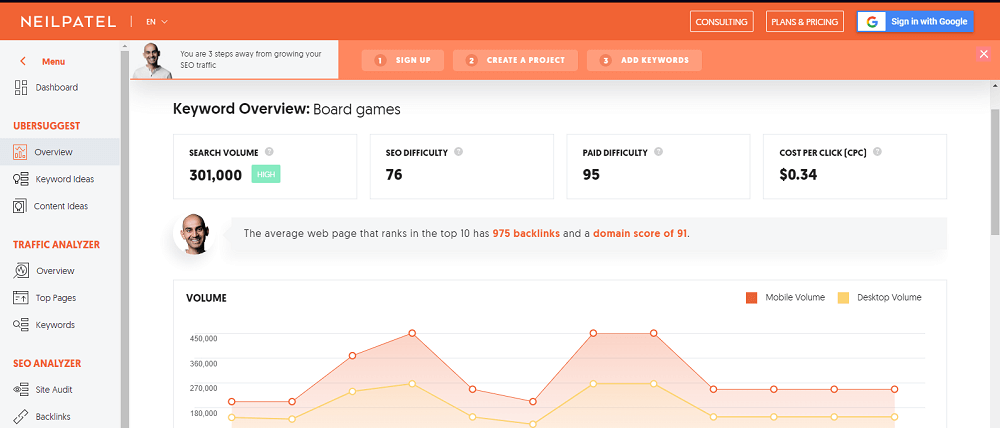The image size is (1000, 428).
Task: Click the sidebar vertical scrollbar
Action: pos(124,236)
